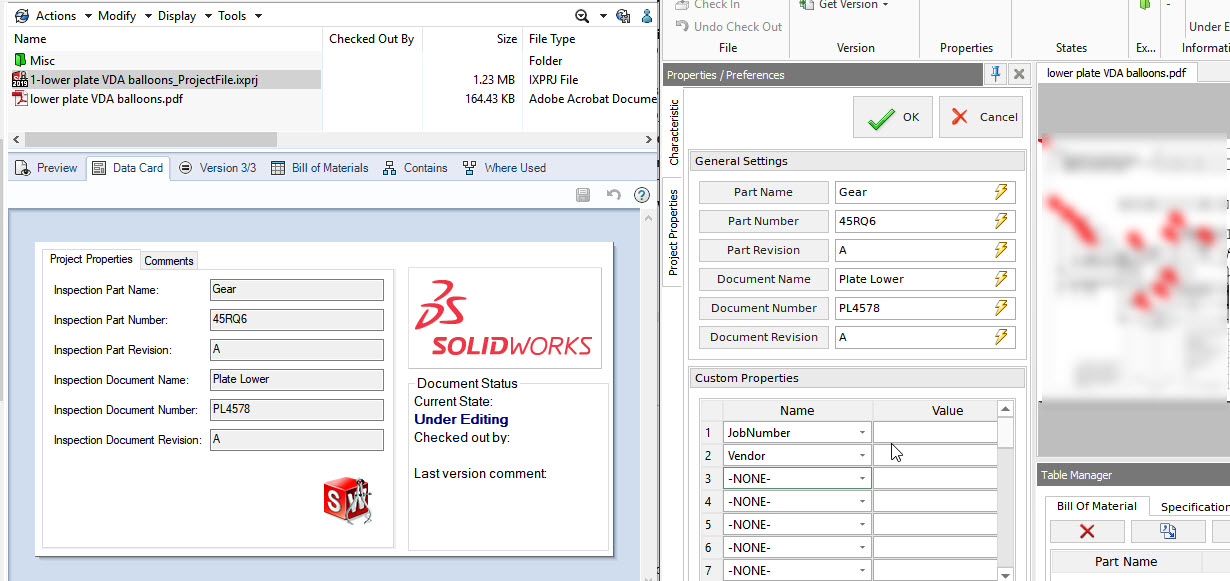
Task: Save the data card changes
Action: pyautogui.click(x=583, y=194)
